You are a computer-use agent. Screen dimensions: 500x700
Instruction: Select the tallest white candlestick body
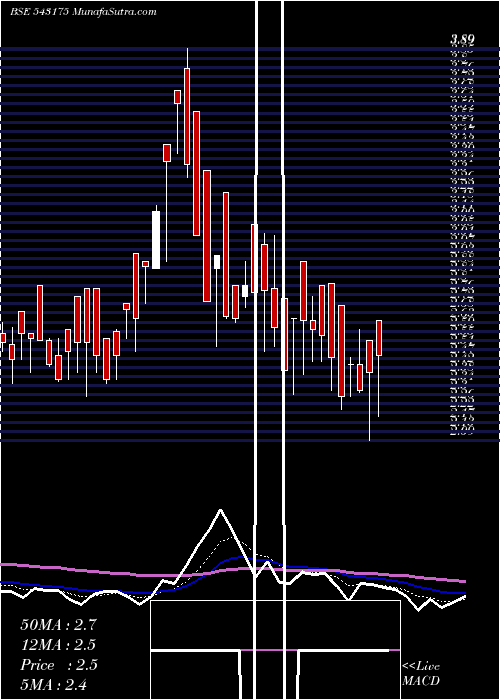point(156,240)
